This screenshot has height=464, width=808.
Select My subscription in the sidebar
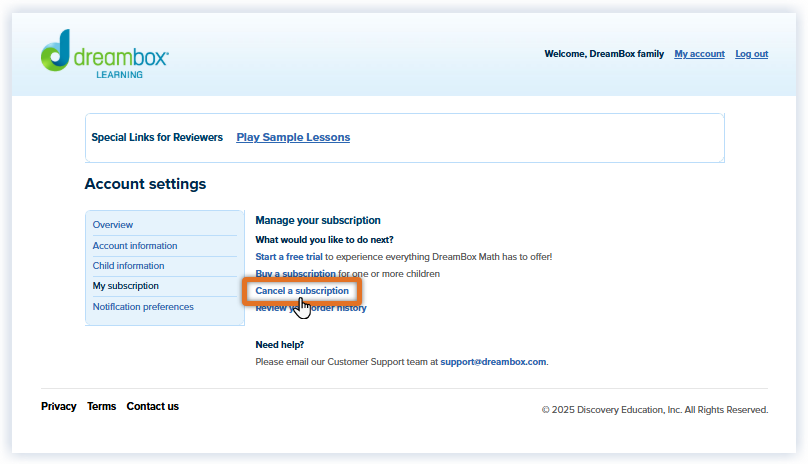(126, 286)
